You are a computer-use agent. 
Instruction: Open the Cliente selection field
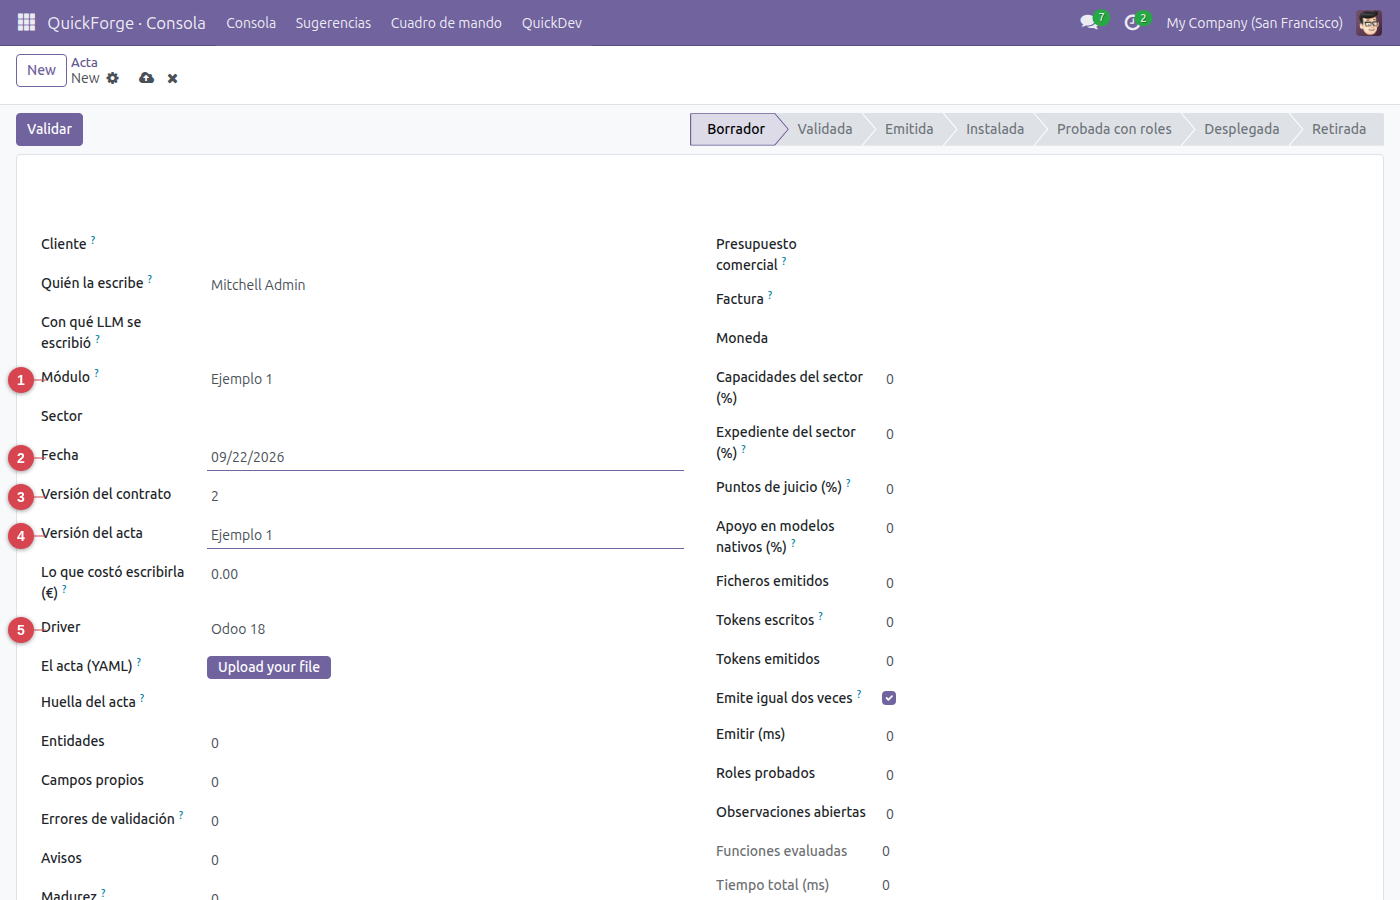(445, 245)
